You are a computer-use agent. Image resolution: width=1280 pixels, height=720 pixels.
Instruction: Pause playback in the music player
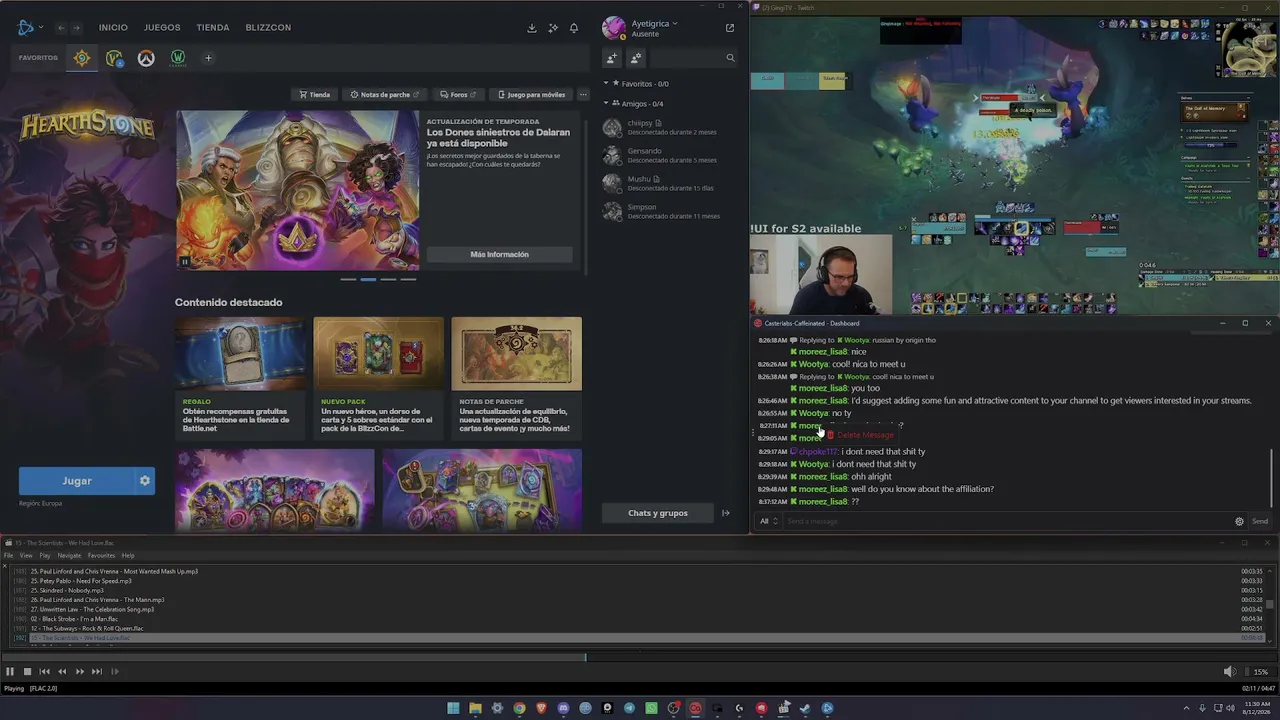(x=10, y=672)
